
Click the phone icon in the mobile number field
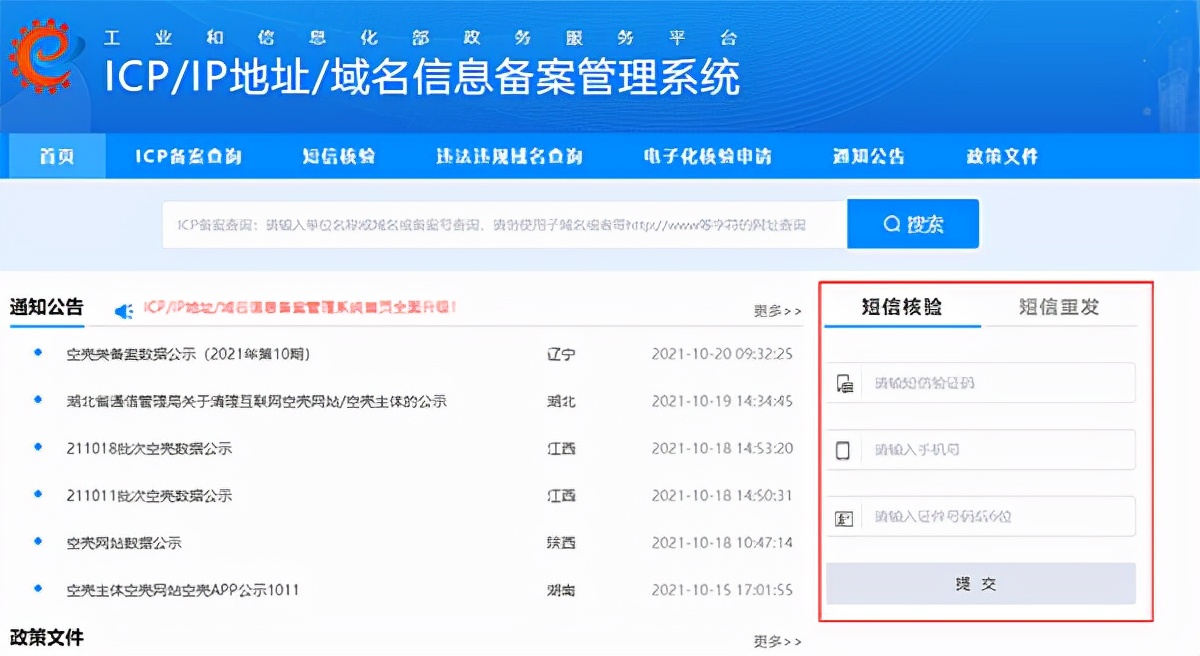[x=845, y=449]
